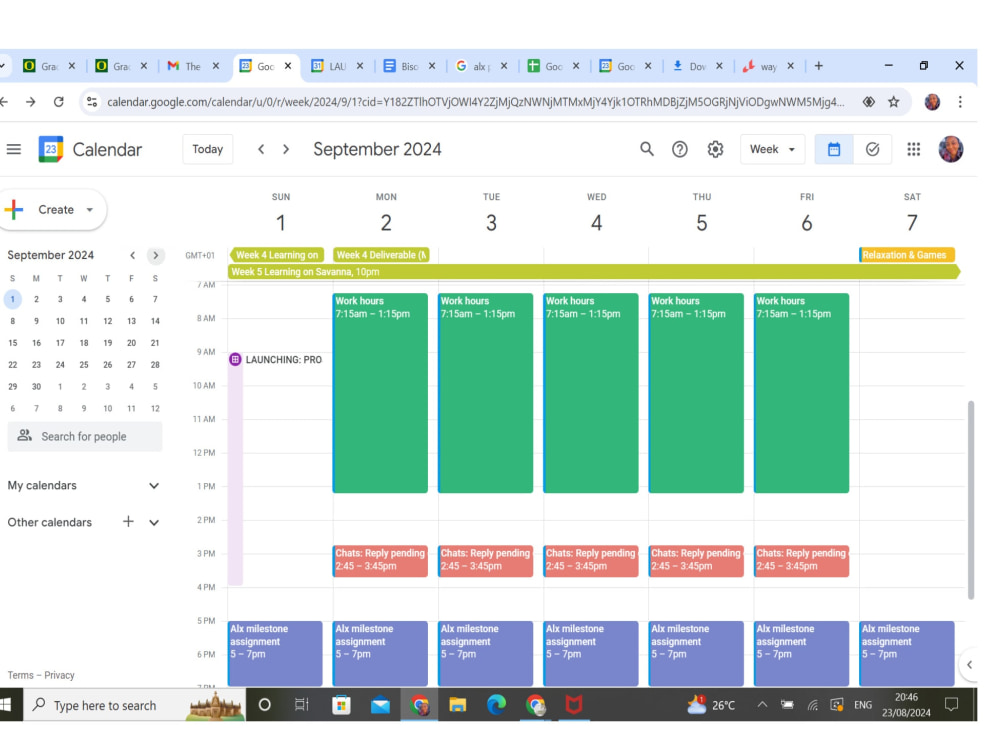Screen dimensions: 1000x750
Task: Open Google account profile picture
Action: (950, 149)
